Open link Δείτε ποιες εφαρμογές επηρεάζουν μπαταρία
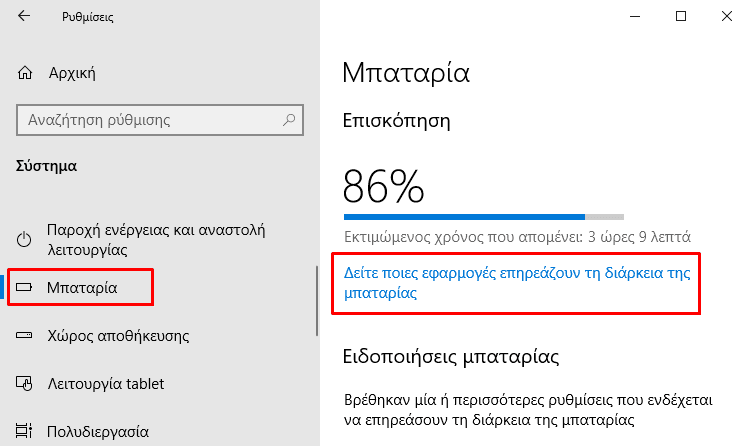This screenshot has width=750, height=446. click(x=517, y=283)
